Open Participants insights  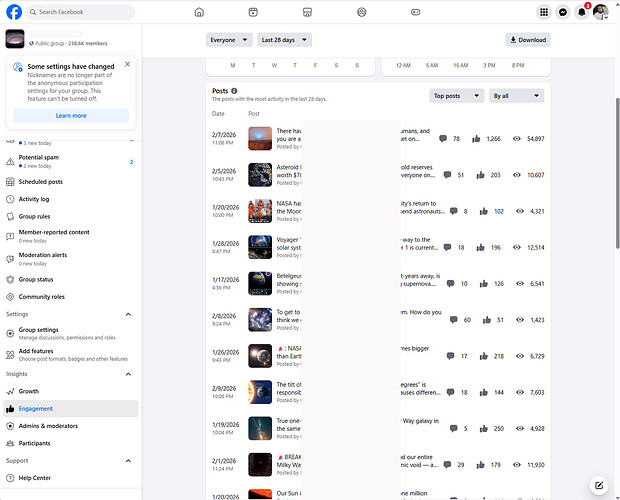click(71, 443)
